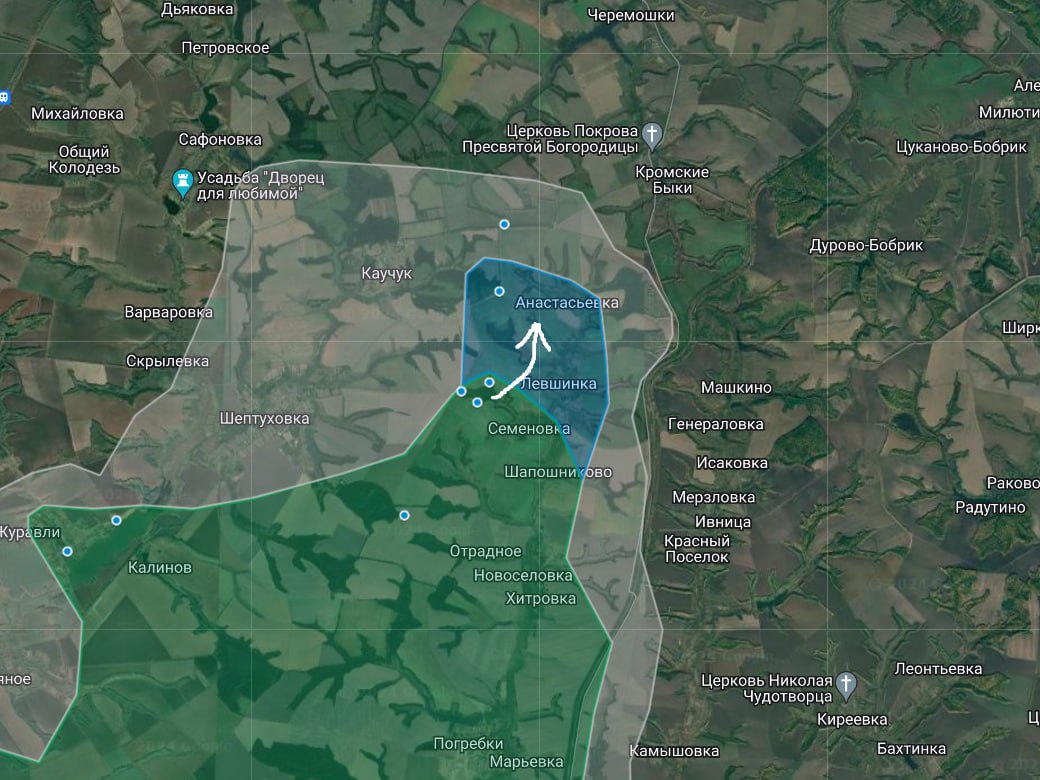The image size is (1040, 780).
Task: Click the Погребки village label
Action: pyautogui.click(x=468, y=744)
